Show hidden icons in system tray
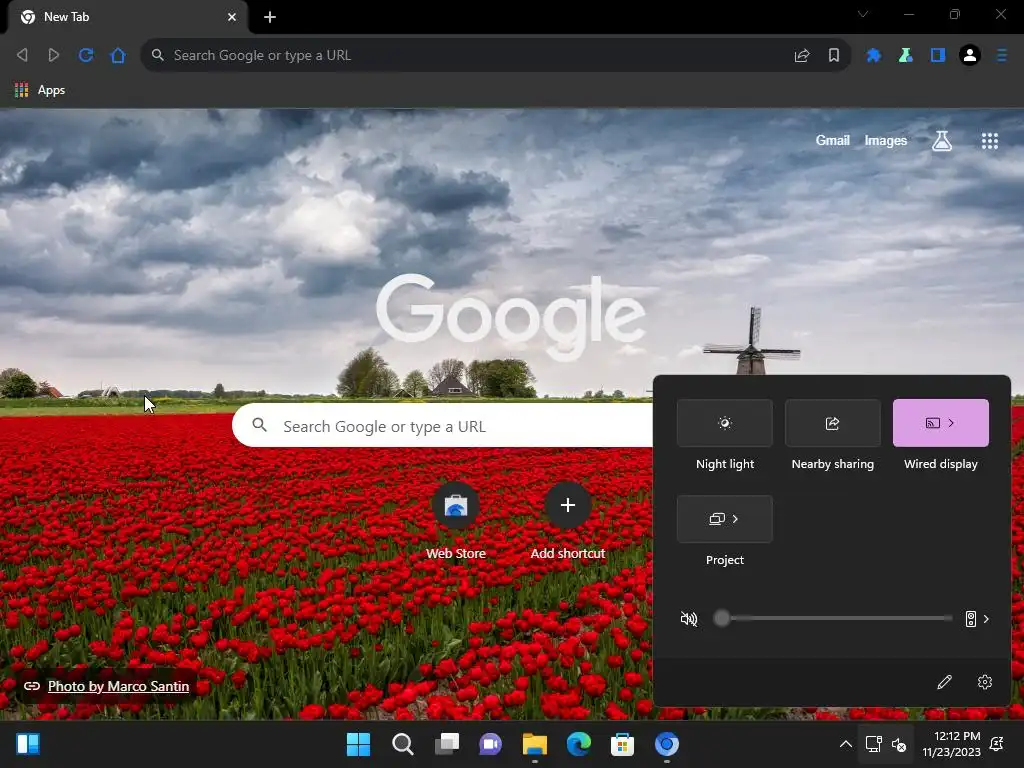Viewport: 1024px width, 768px height. click(x=845, y=744)
